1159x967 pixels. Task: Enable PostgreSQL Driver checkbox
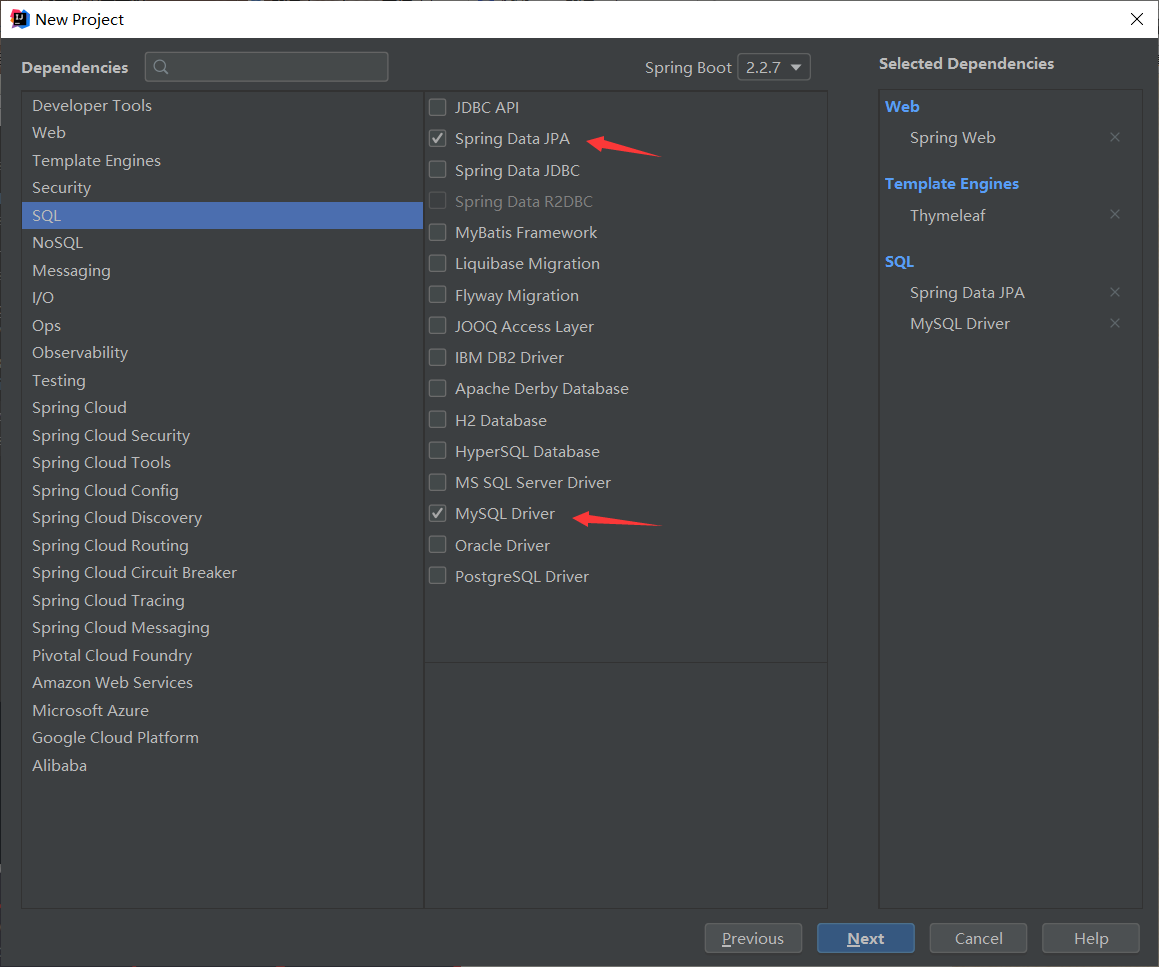coord(438,576)
